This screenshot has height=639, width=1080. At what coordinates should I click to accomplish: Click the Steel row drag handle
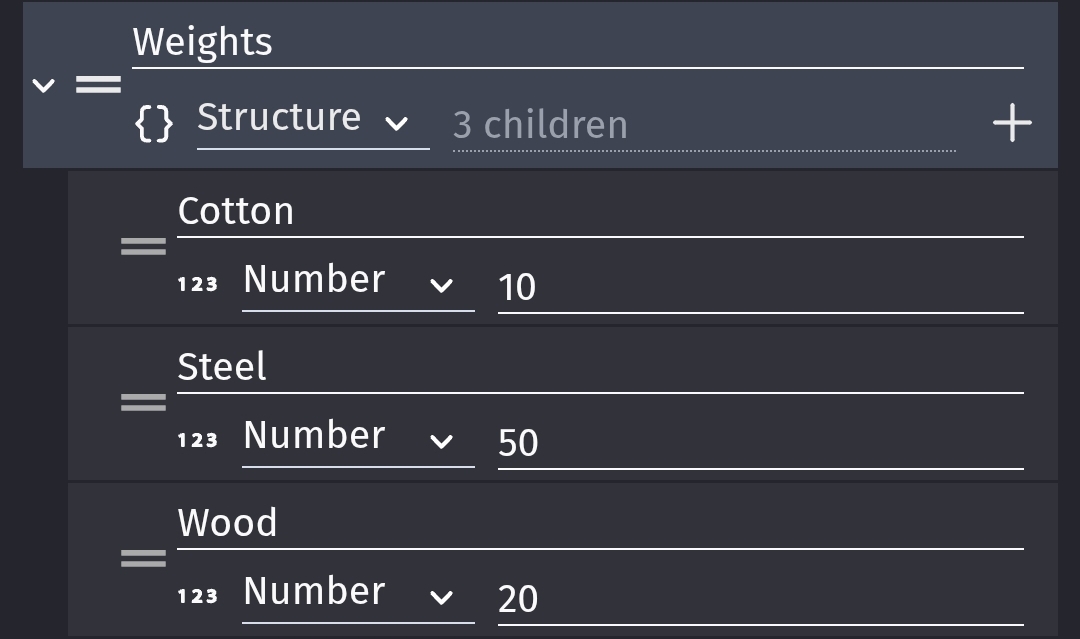click(x=143, y=402)
